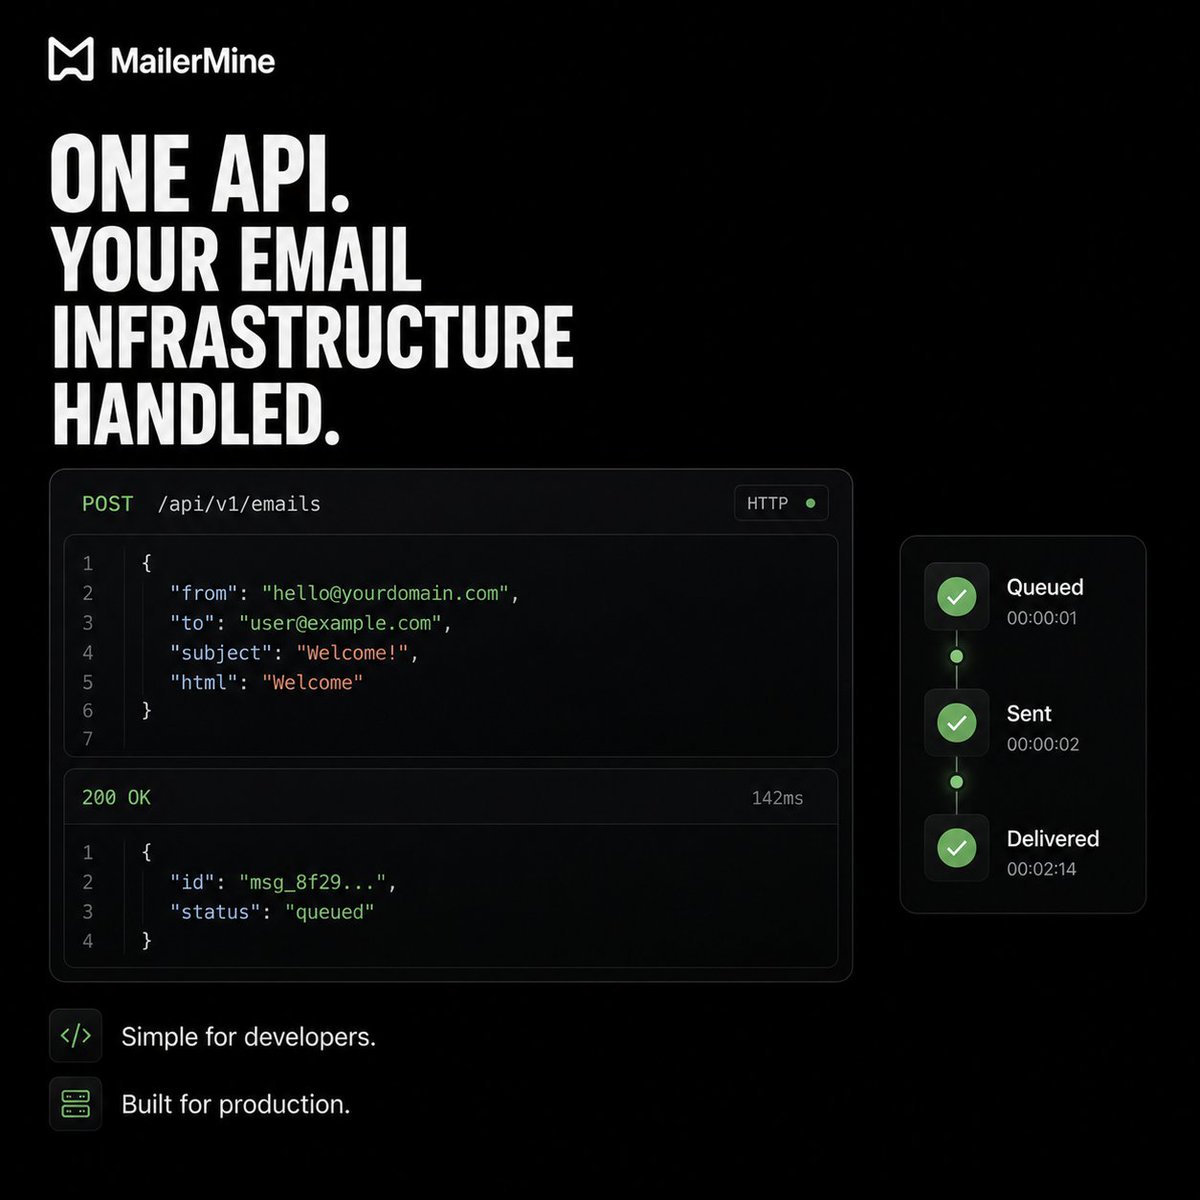This screenshot has height=1200, width=1200.
Task: Click the "to" key in request body
Action: [x=192, y=623]
